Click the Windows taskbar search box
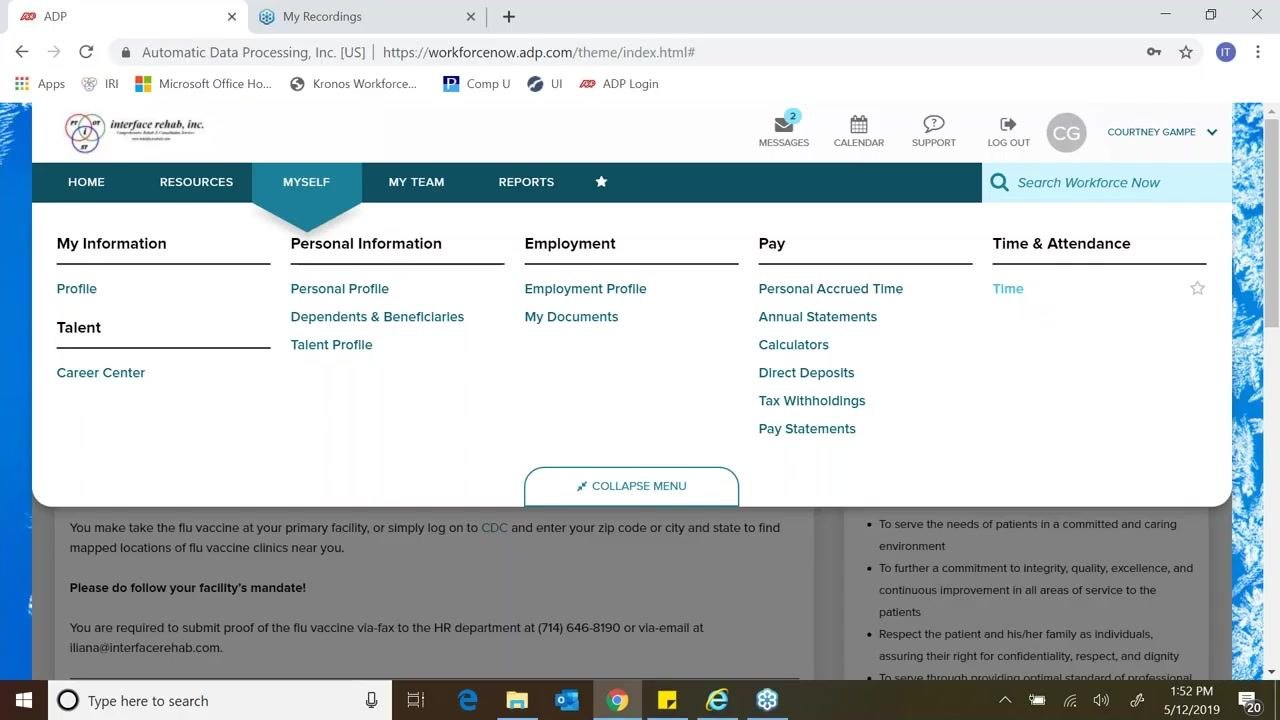 click(x=219, y=700)
